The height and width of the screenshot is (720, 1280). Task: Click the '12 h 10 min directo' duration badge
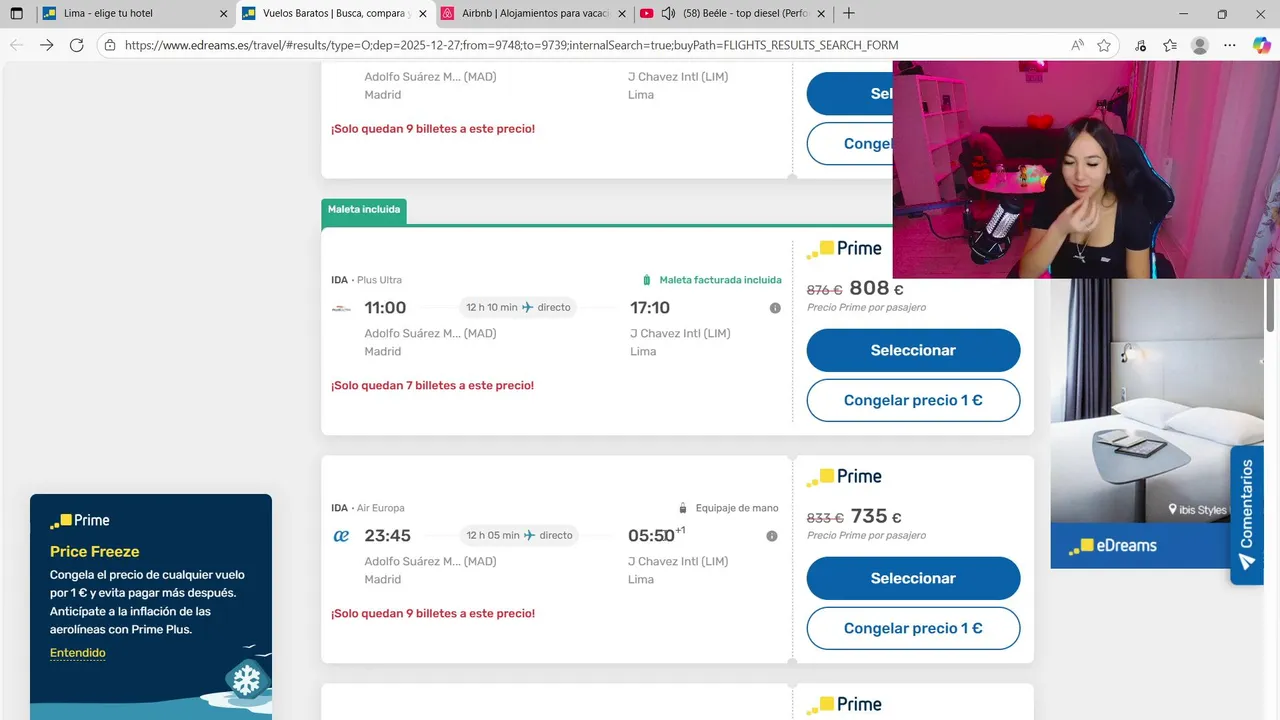pos(518,307)
